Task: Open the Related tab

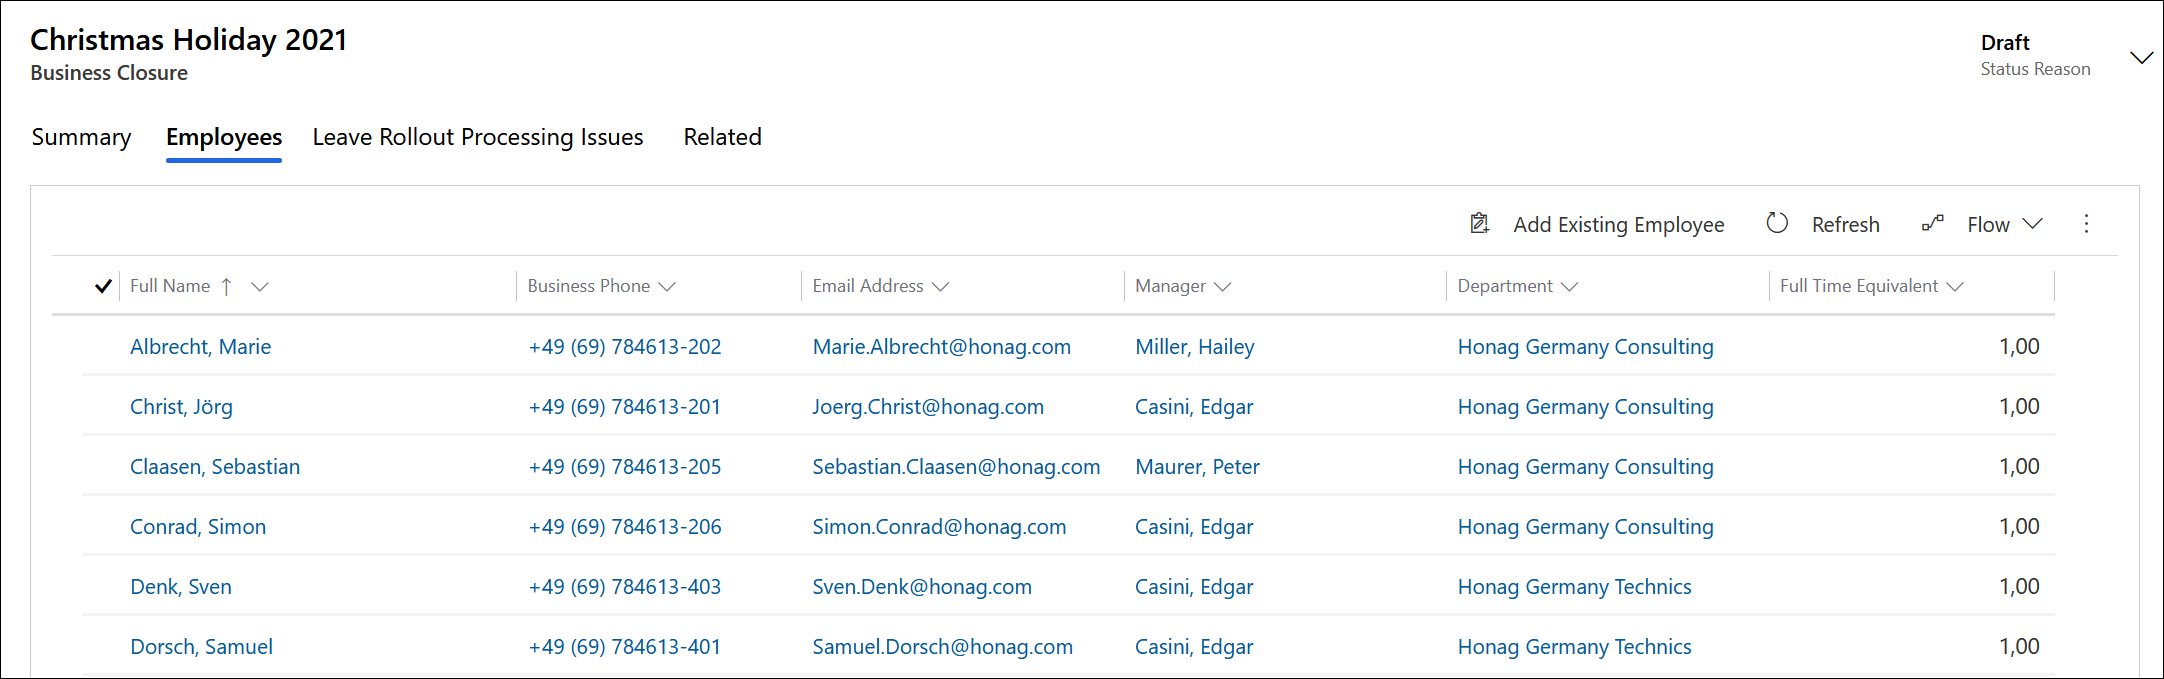Action: (x=722, y=137)
